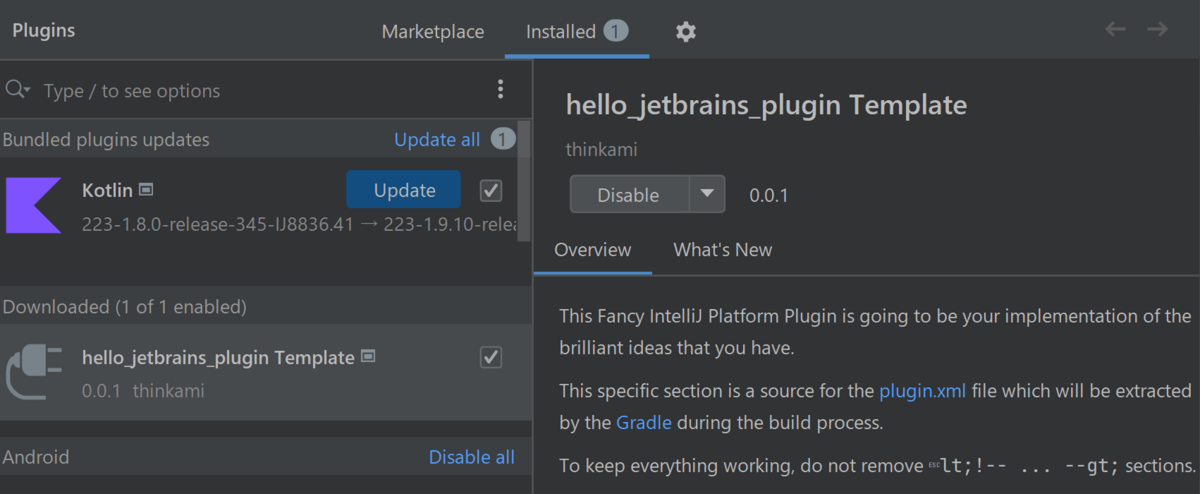
Task: Click the search magnifier options icon
Action: point(18,90)
